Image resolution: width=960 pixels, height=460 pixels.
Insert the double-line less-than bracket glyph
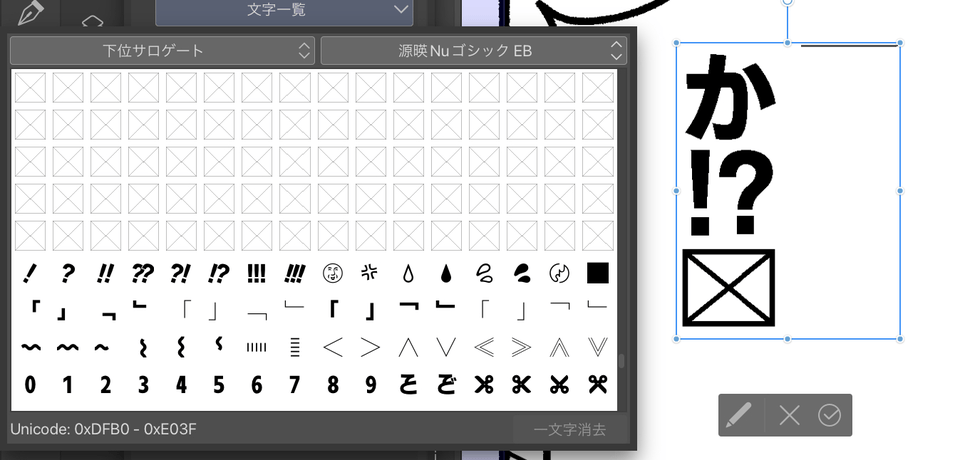[484, 347]
